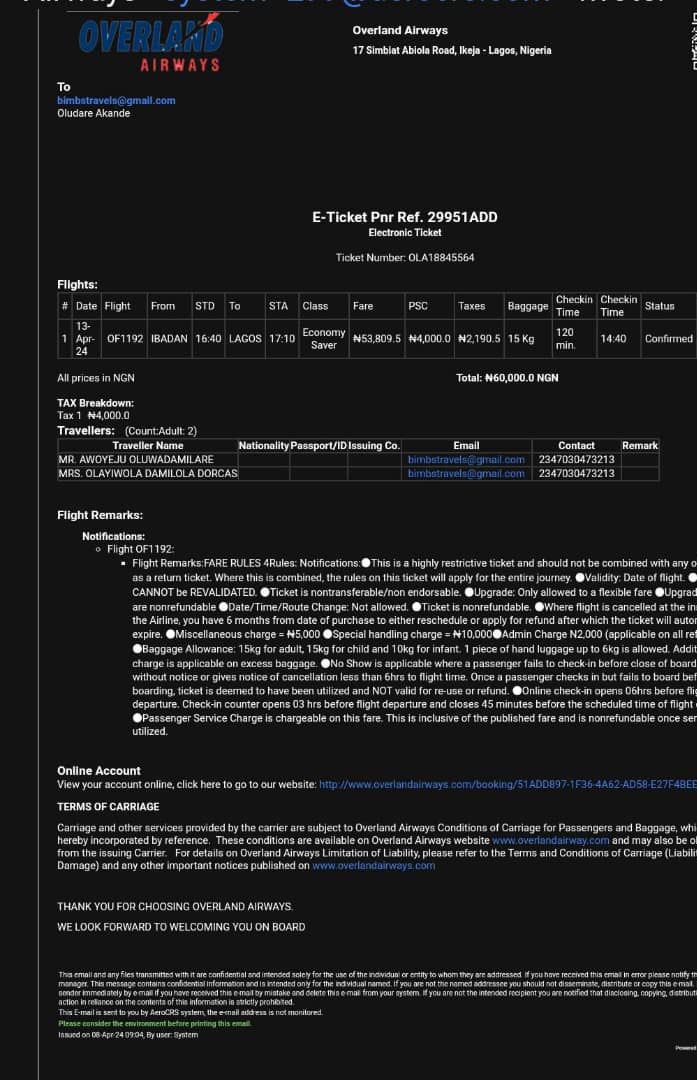Click Mrs. Olayiwola's contact number 2347030473213
Viewport: 697px width, 1080px height.
(x=576, y=473)
